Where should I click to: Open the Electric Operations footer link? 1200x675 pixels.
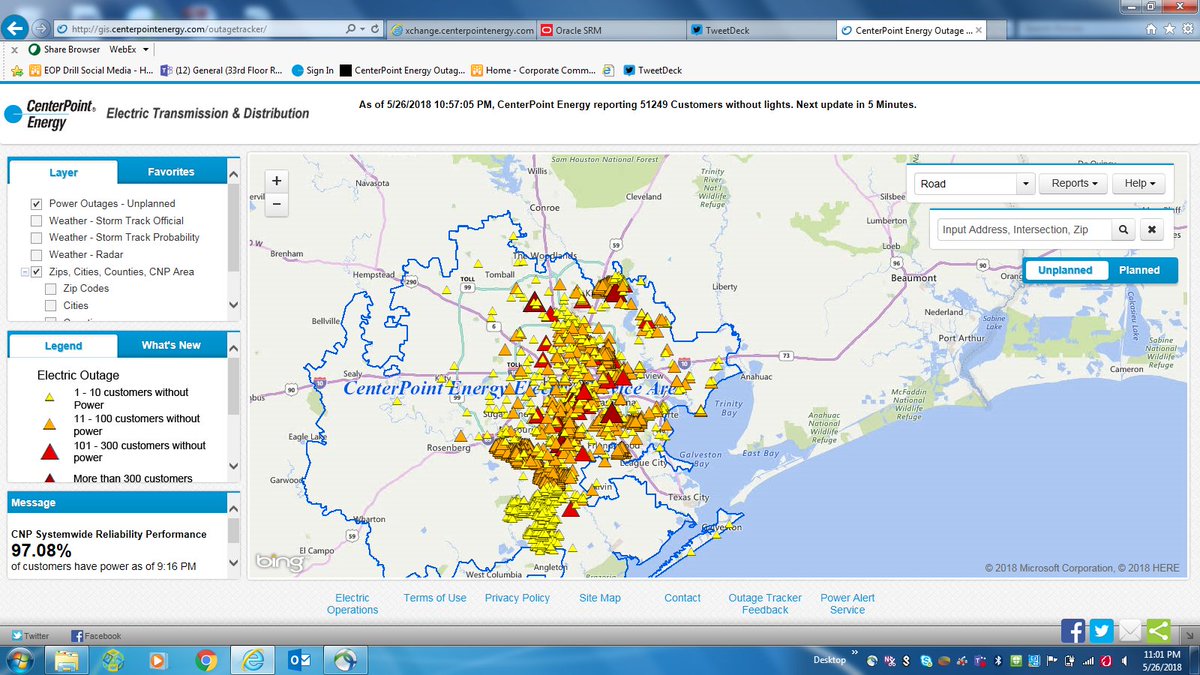click(x=352, y=604)
